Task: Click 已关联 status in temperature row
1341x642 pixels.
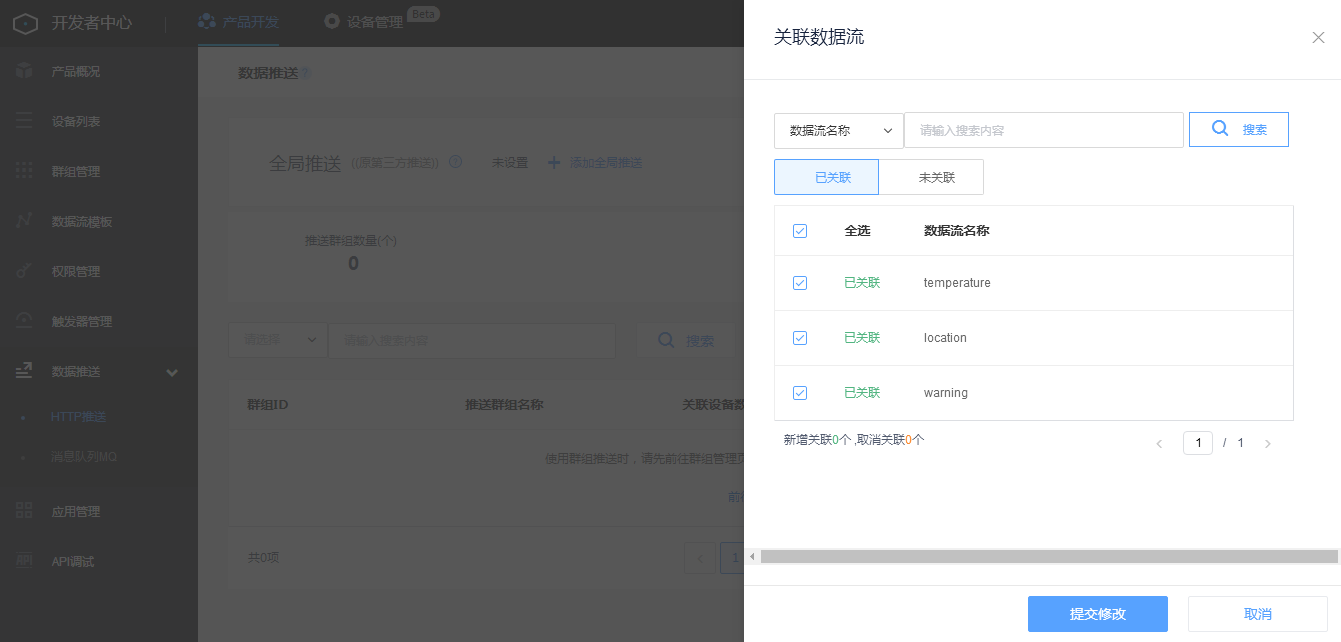Action: coord(862,283)
